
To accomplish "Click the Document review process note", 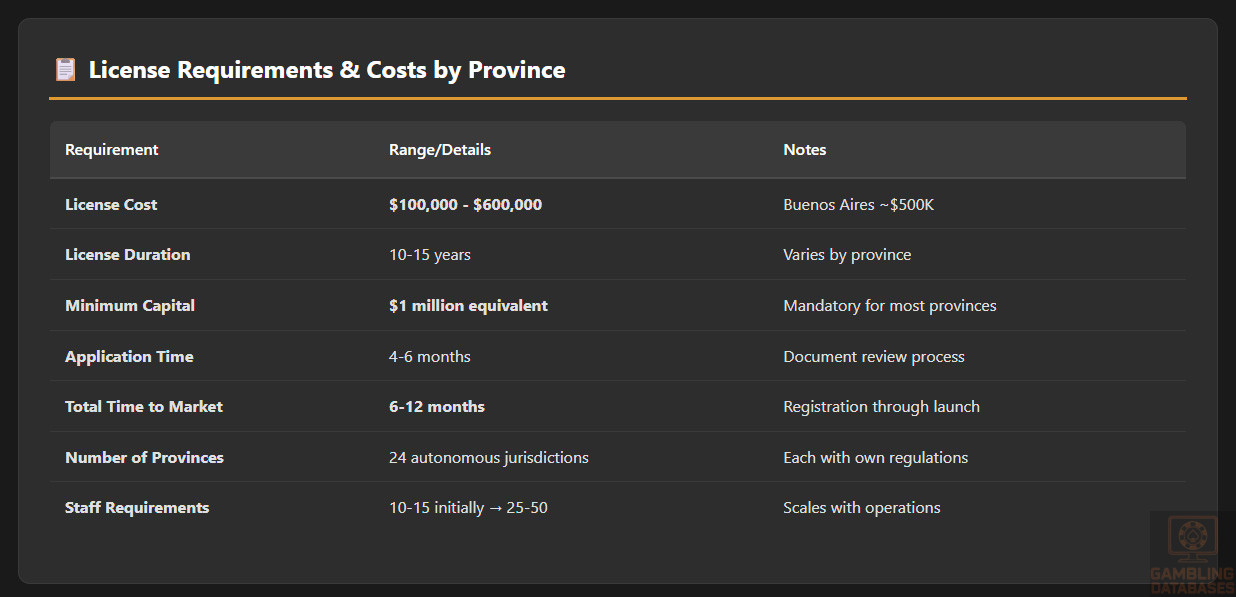I will point(874,357).
